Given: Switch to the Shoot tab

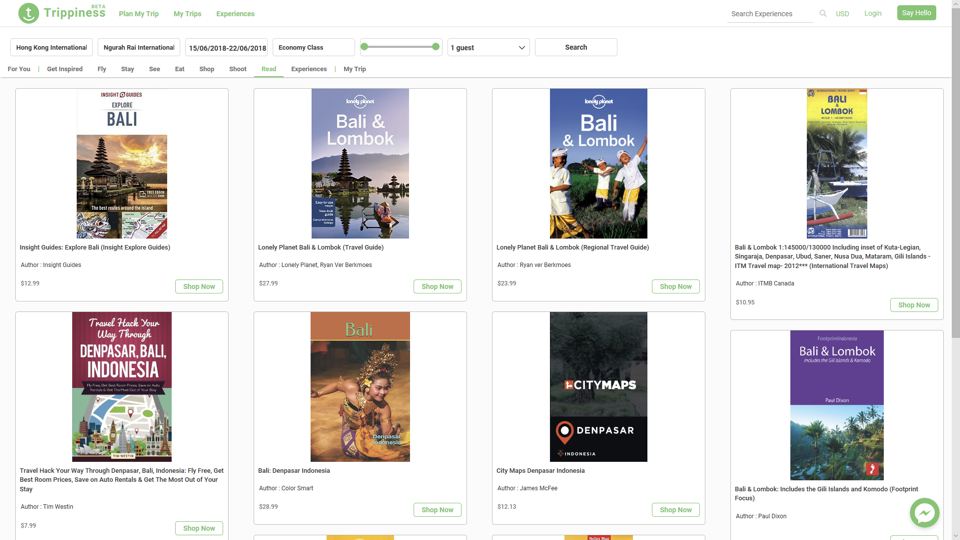Looking at the screenshot, I should coord(238,69).
